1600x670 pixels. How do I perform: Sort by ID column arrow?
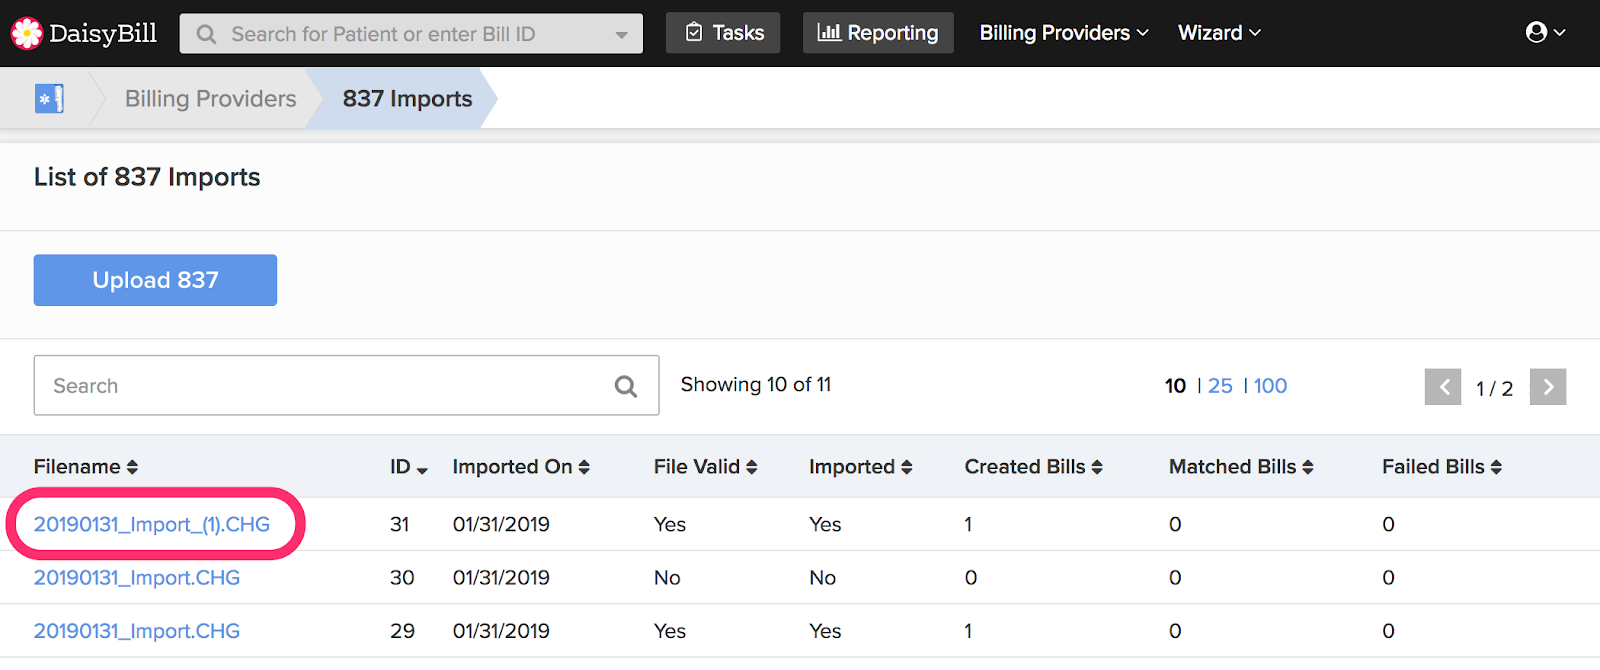click(x=422, y=469)
